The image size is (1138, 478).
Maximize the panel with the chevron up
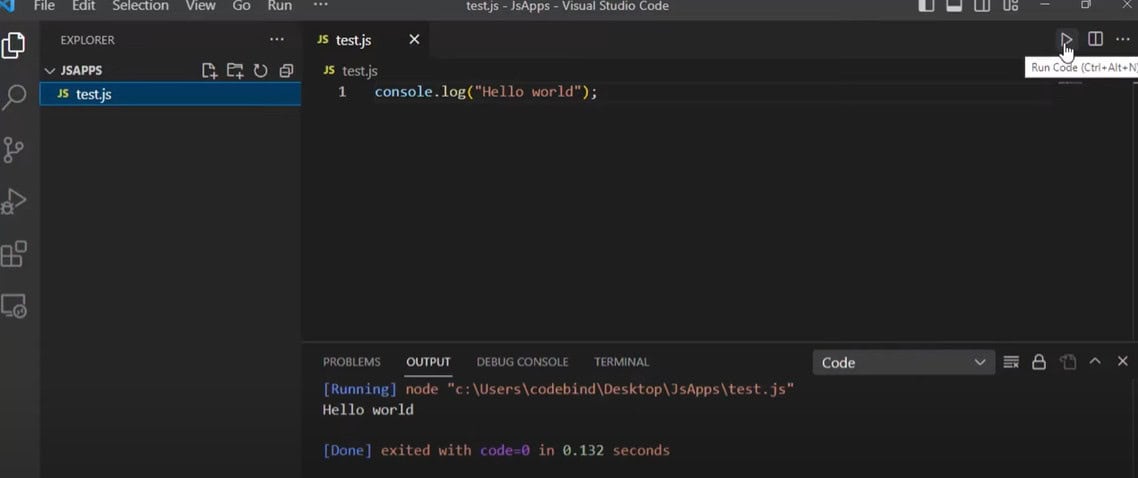click(1095, 362)
